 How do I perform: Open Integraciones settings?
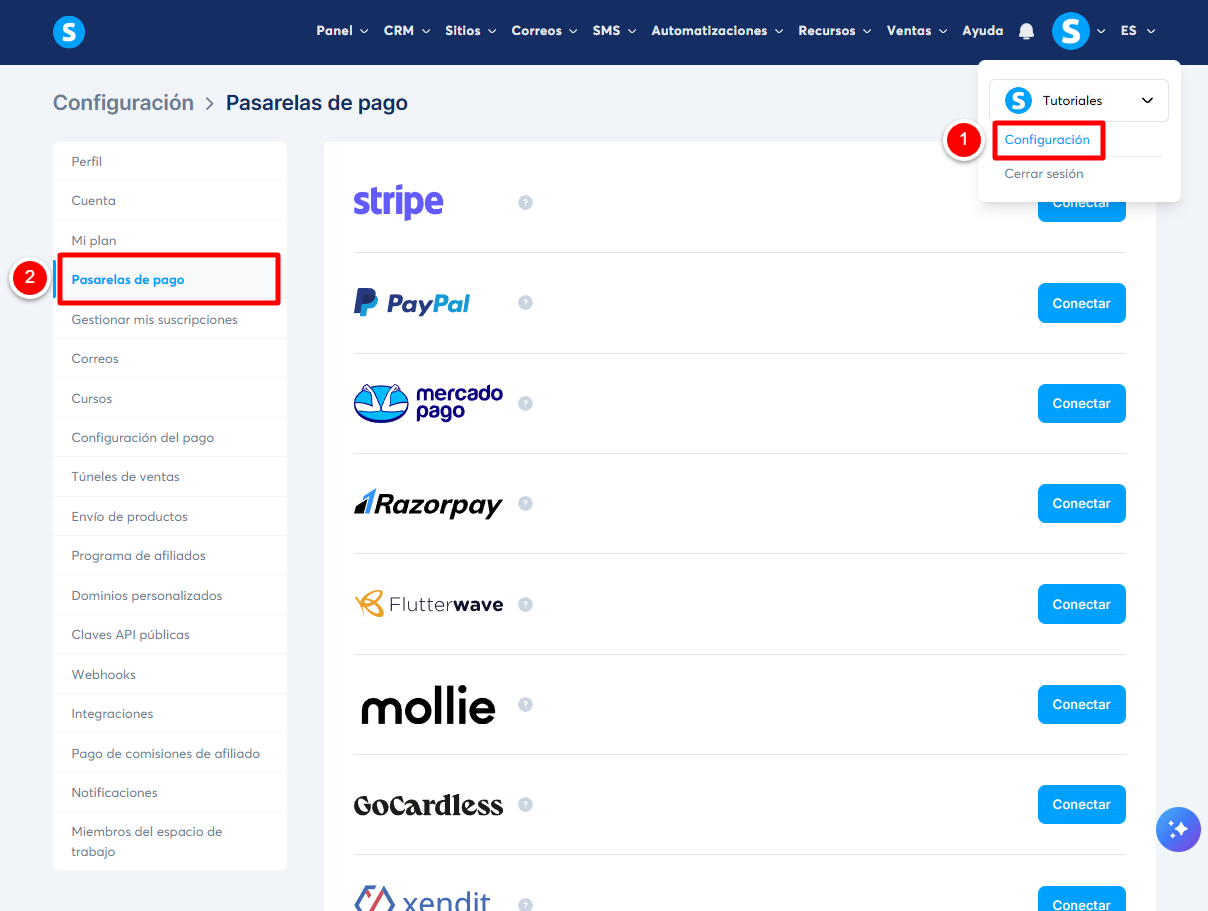pyautogui.click(x=170, y=714)
